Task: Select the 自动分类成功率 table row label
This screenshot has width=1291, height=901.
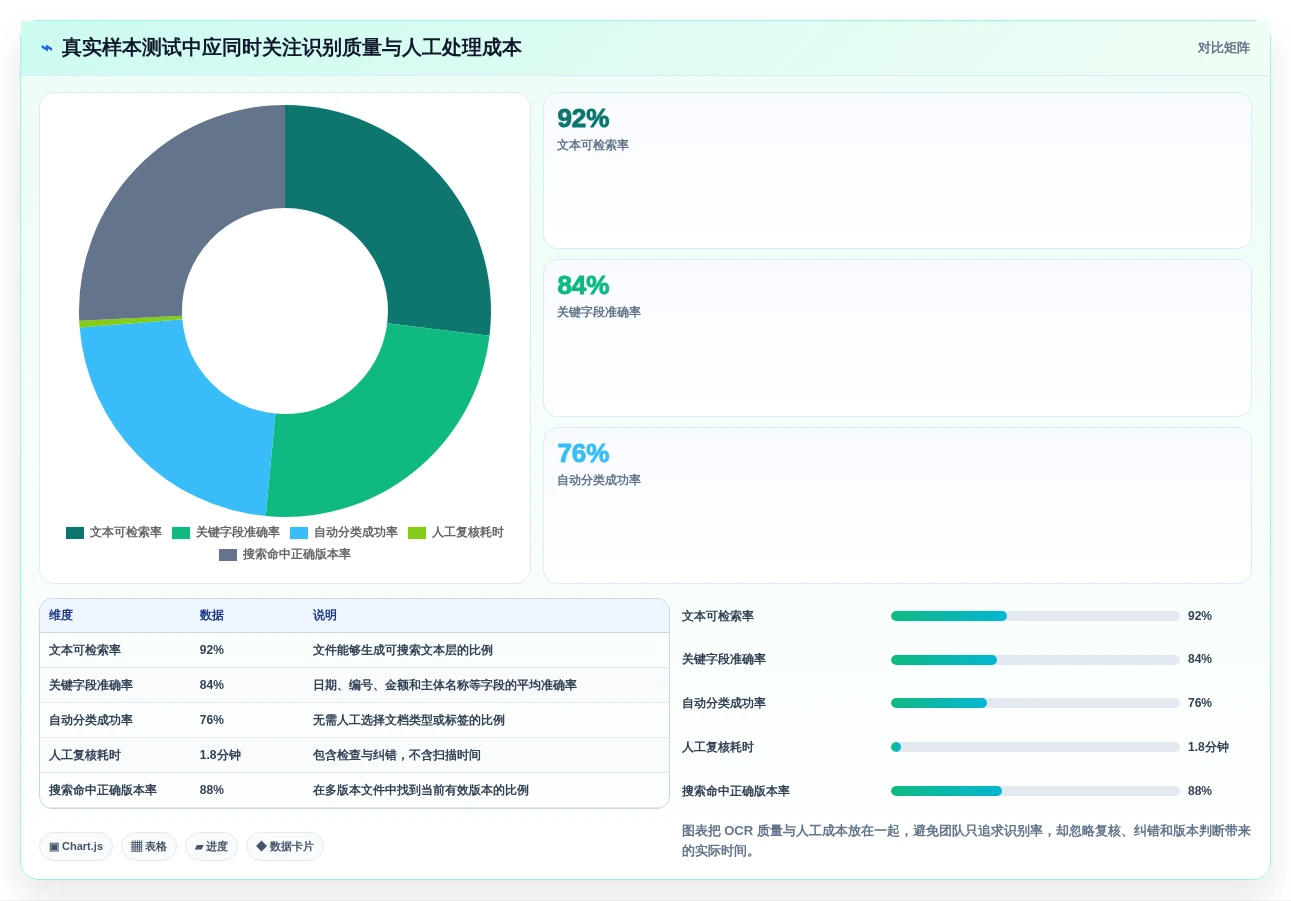Action: (91, 720)
